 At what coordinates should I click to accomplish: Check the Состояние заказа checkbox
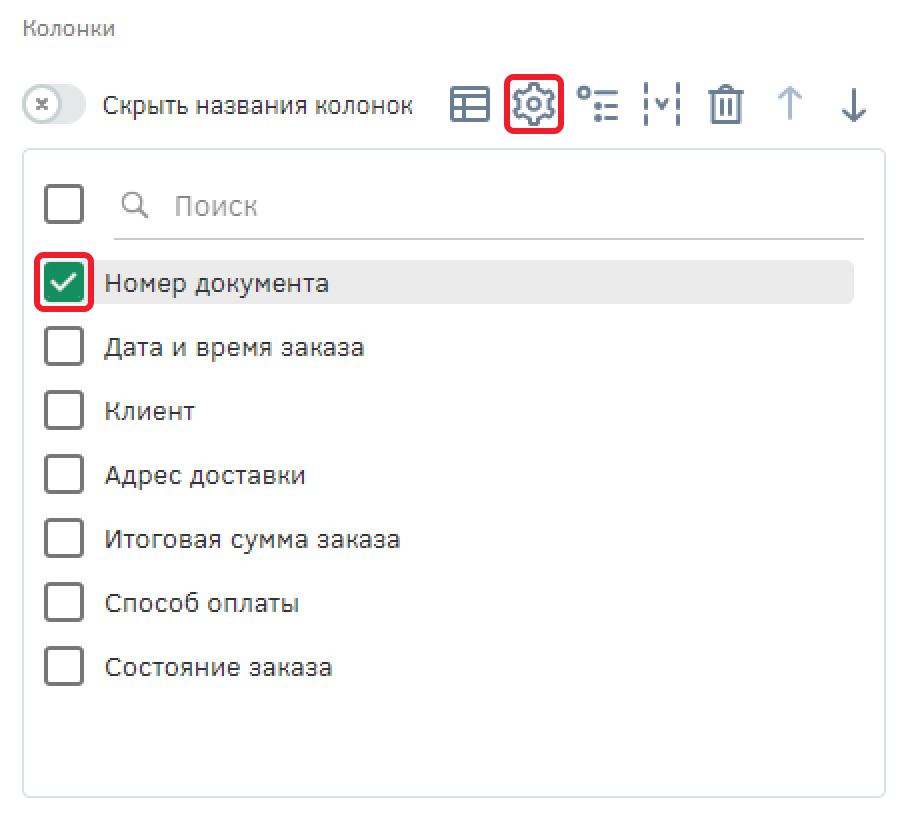[64, 668]
